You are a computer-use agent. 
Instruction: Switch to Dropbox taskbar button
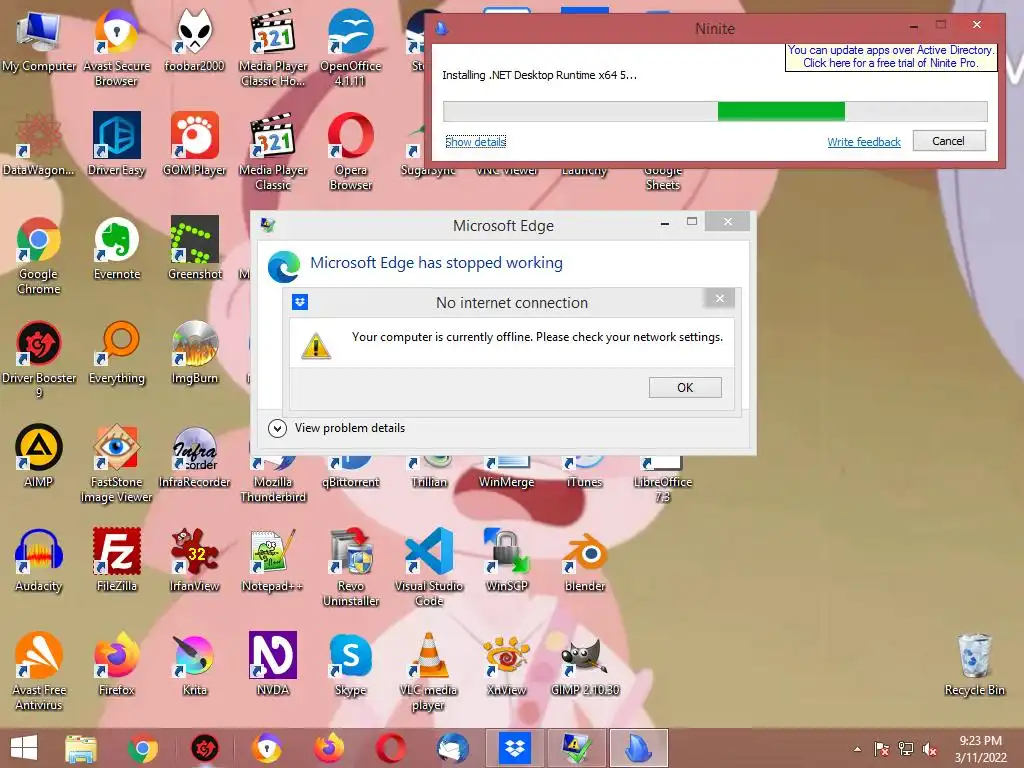[515, 748]
